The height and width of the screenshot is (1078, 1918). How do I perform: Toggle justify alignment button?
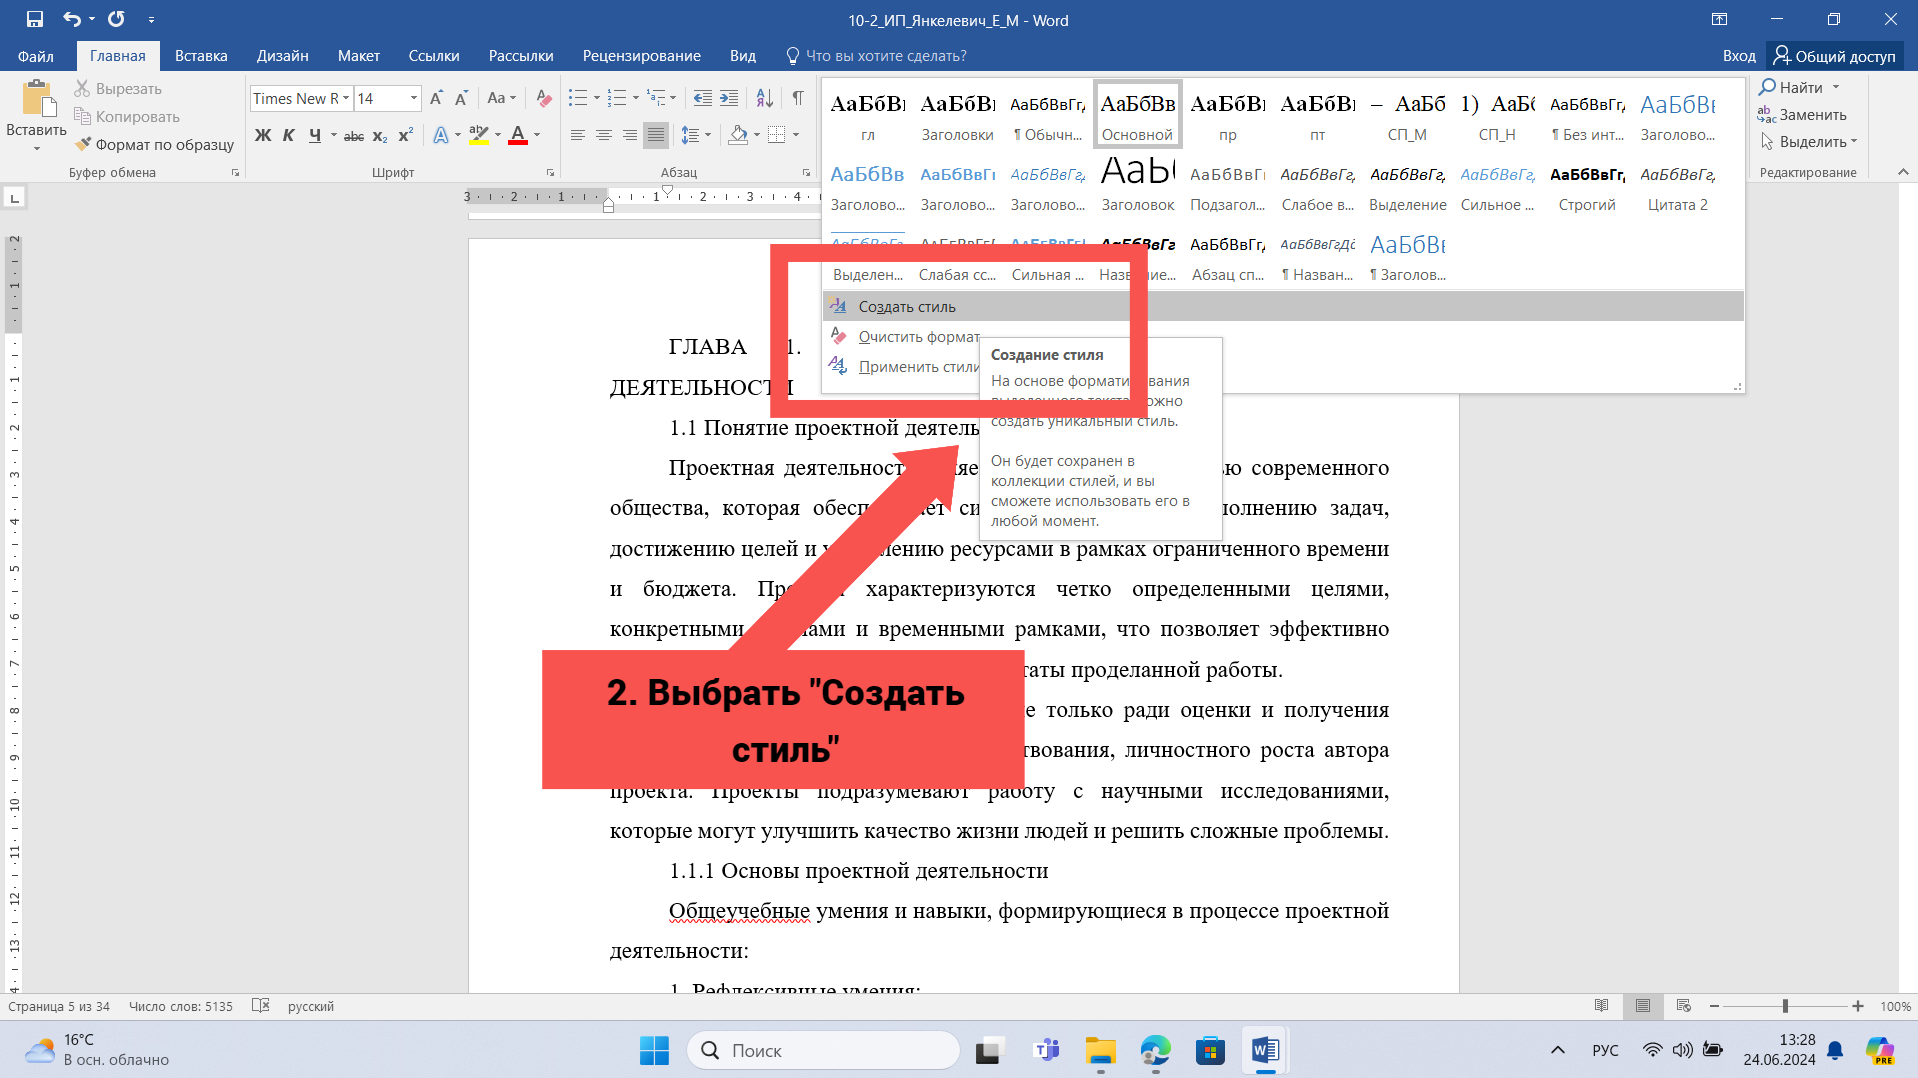click(656, 135)
